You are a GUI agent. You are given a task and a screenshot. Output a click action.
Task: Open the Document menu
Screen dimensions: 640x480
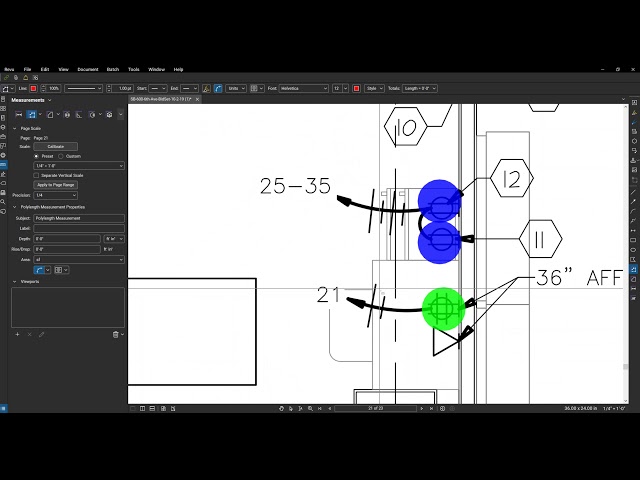tap(88, 69)
